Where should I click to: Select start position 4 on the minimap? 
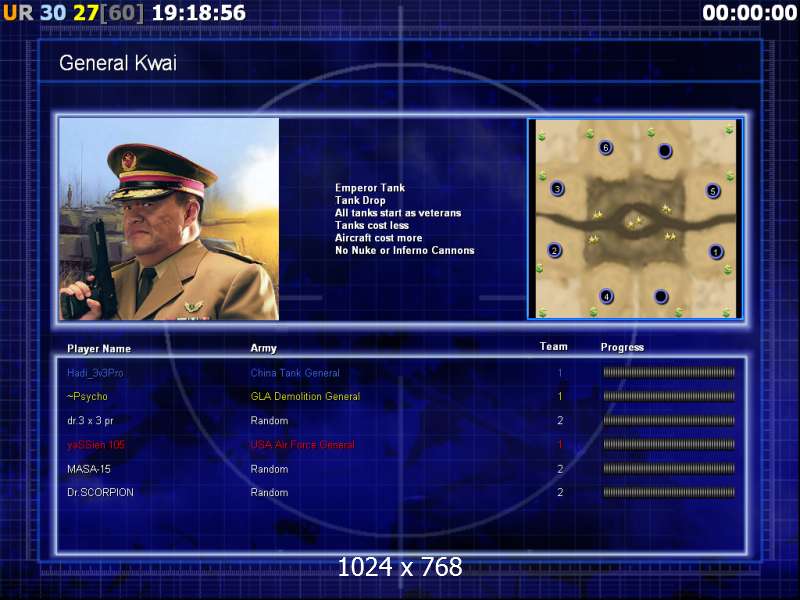pyautogui.click(x=606, y=296)
